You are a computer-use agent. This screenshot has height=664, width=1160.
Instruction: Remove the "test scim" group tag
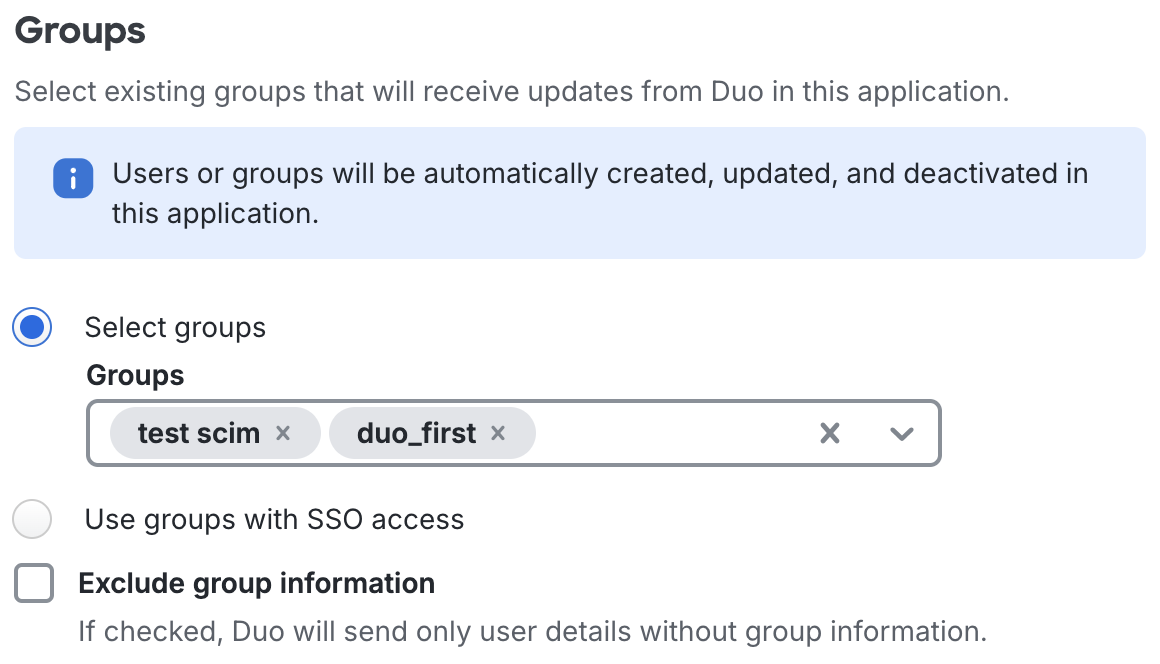283,433
